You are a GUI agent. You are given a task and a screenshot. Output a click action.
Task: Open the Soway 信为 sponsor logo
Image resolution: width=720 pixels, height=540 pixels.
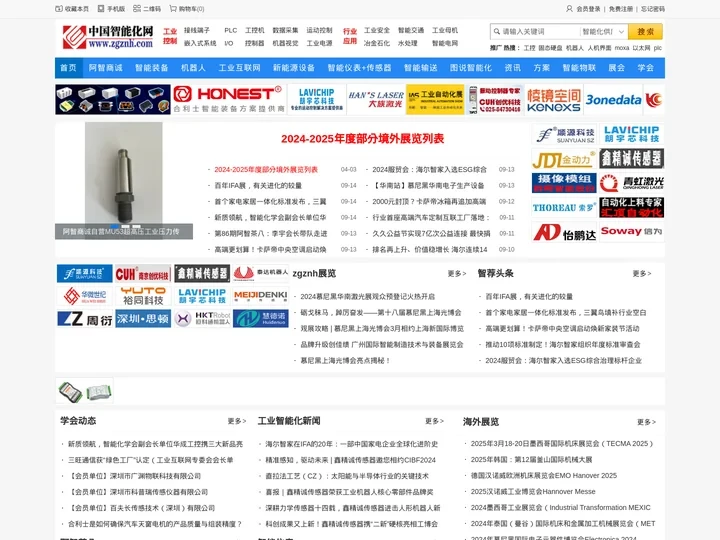631,232
